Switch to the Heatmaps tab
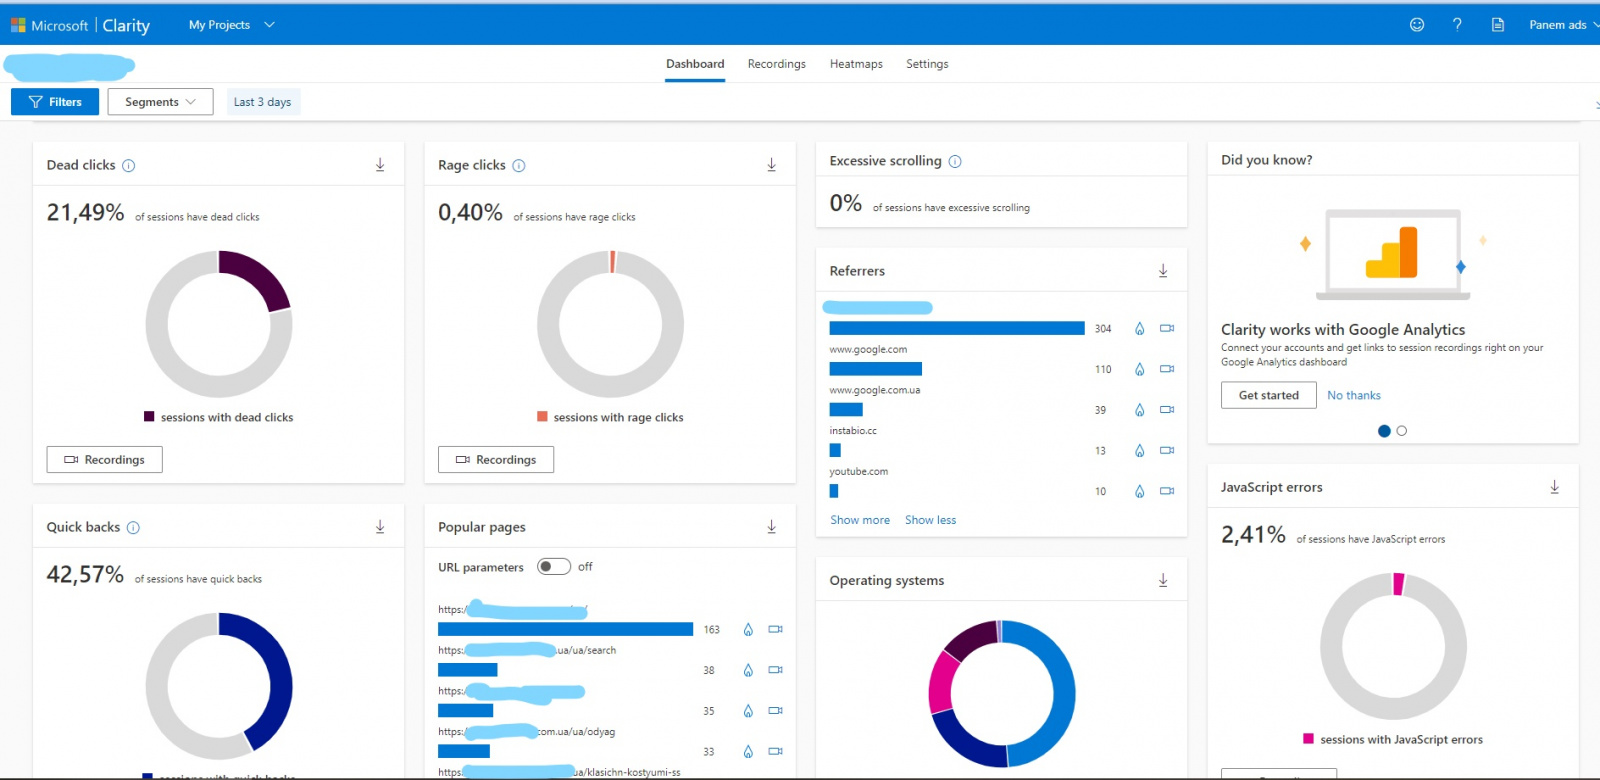The image size is (1600, 780). point(856,64)
